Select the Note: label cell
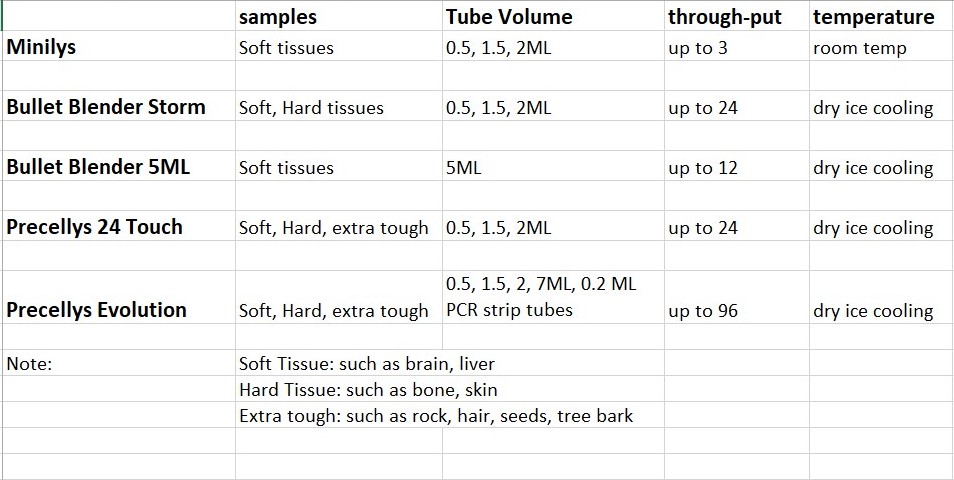 29,364
